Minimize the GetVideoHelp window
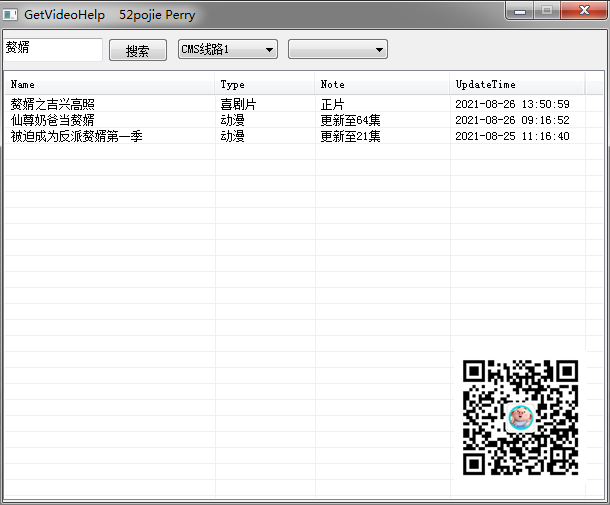Viewport: 610px width, 505px height. coord(520,11)
